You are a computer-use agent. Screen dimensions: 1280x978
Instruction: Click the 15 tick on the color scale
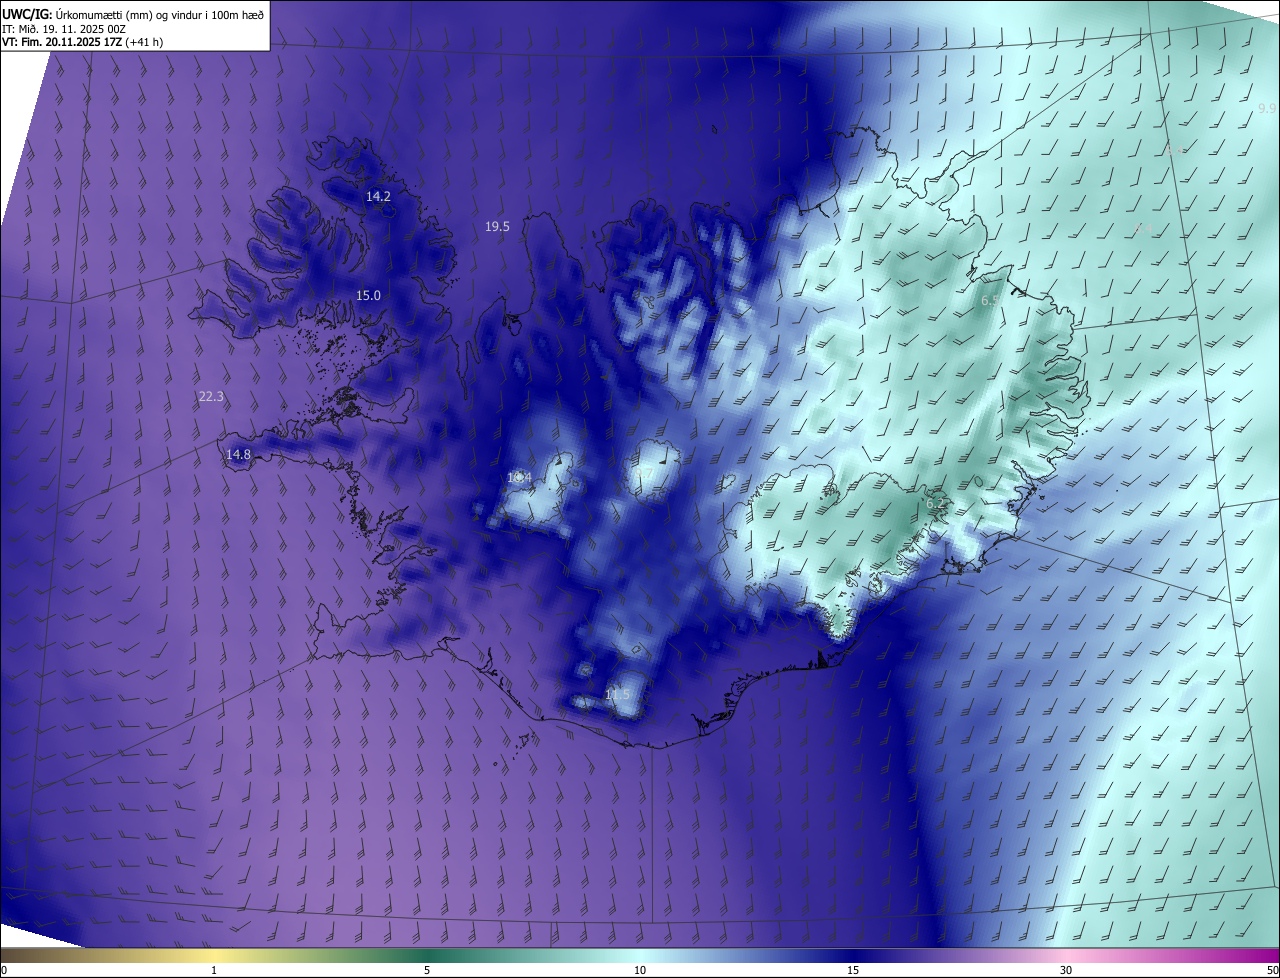point(853,970)
